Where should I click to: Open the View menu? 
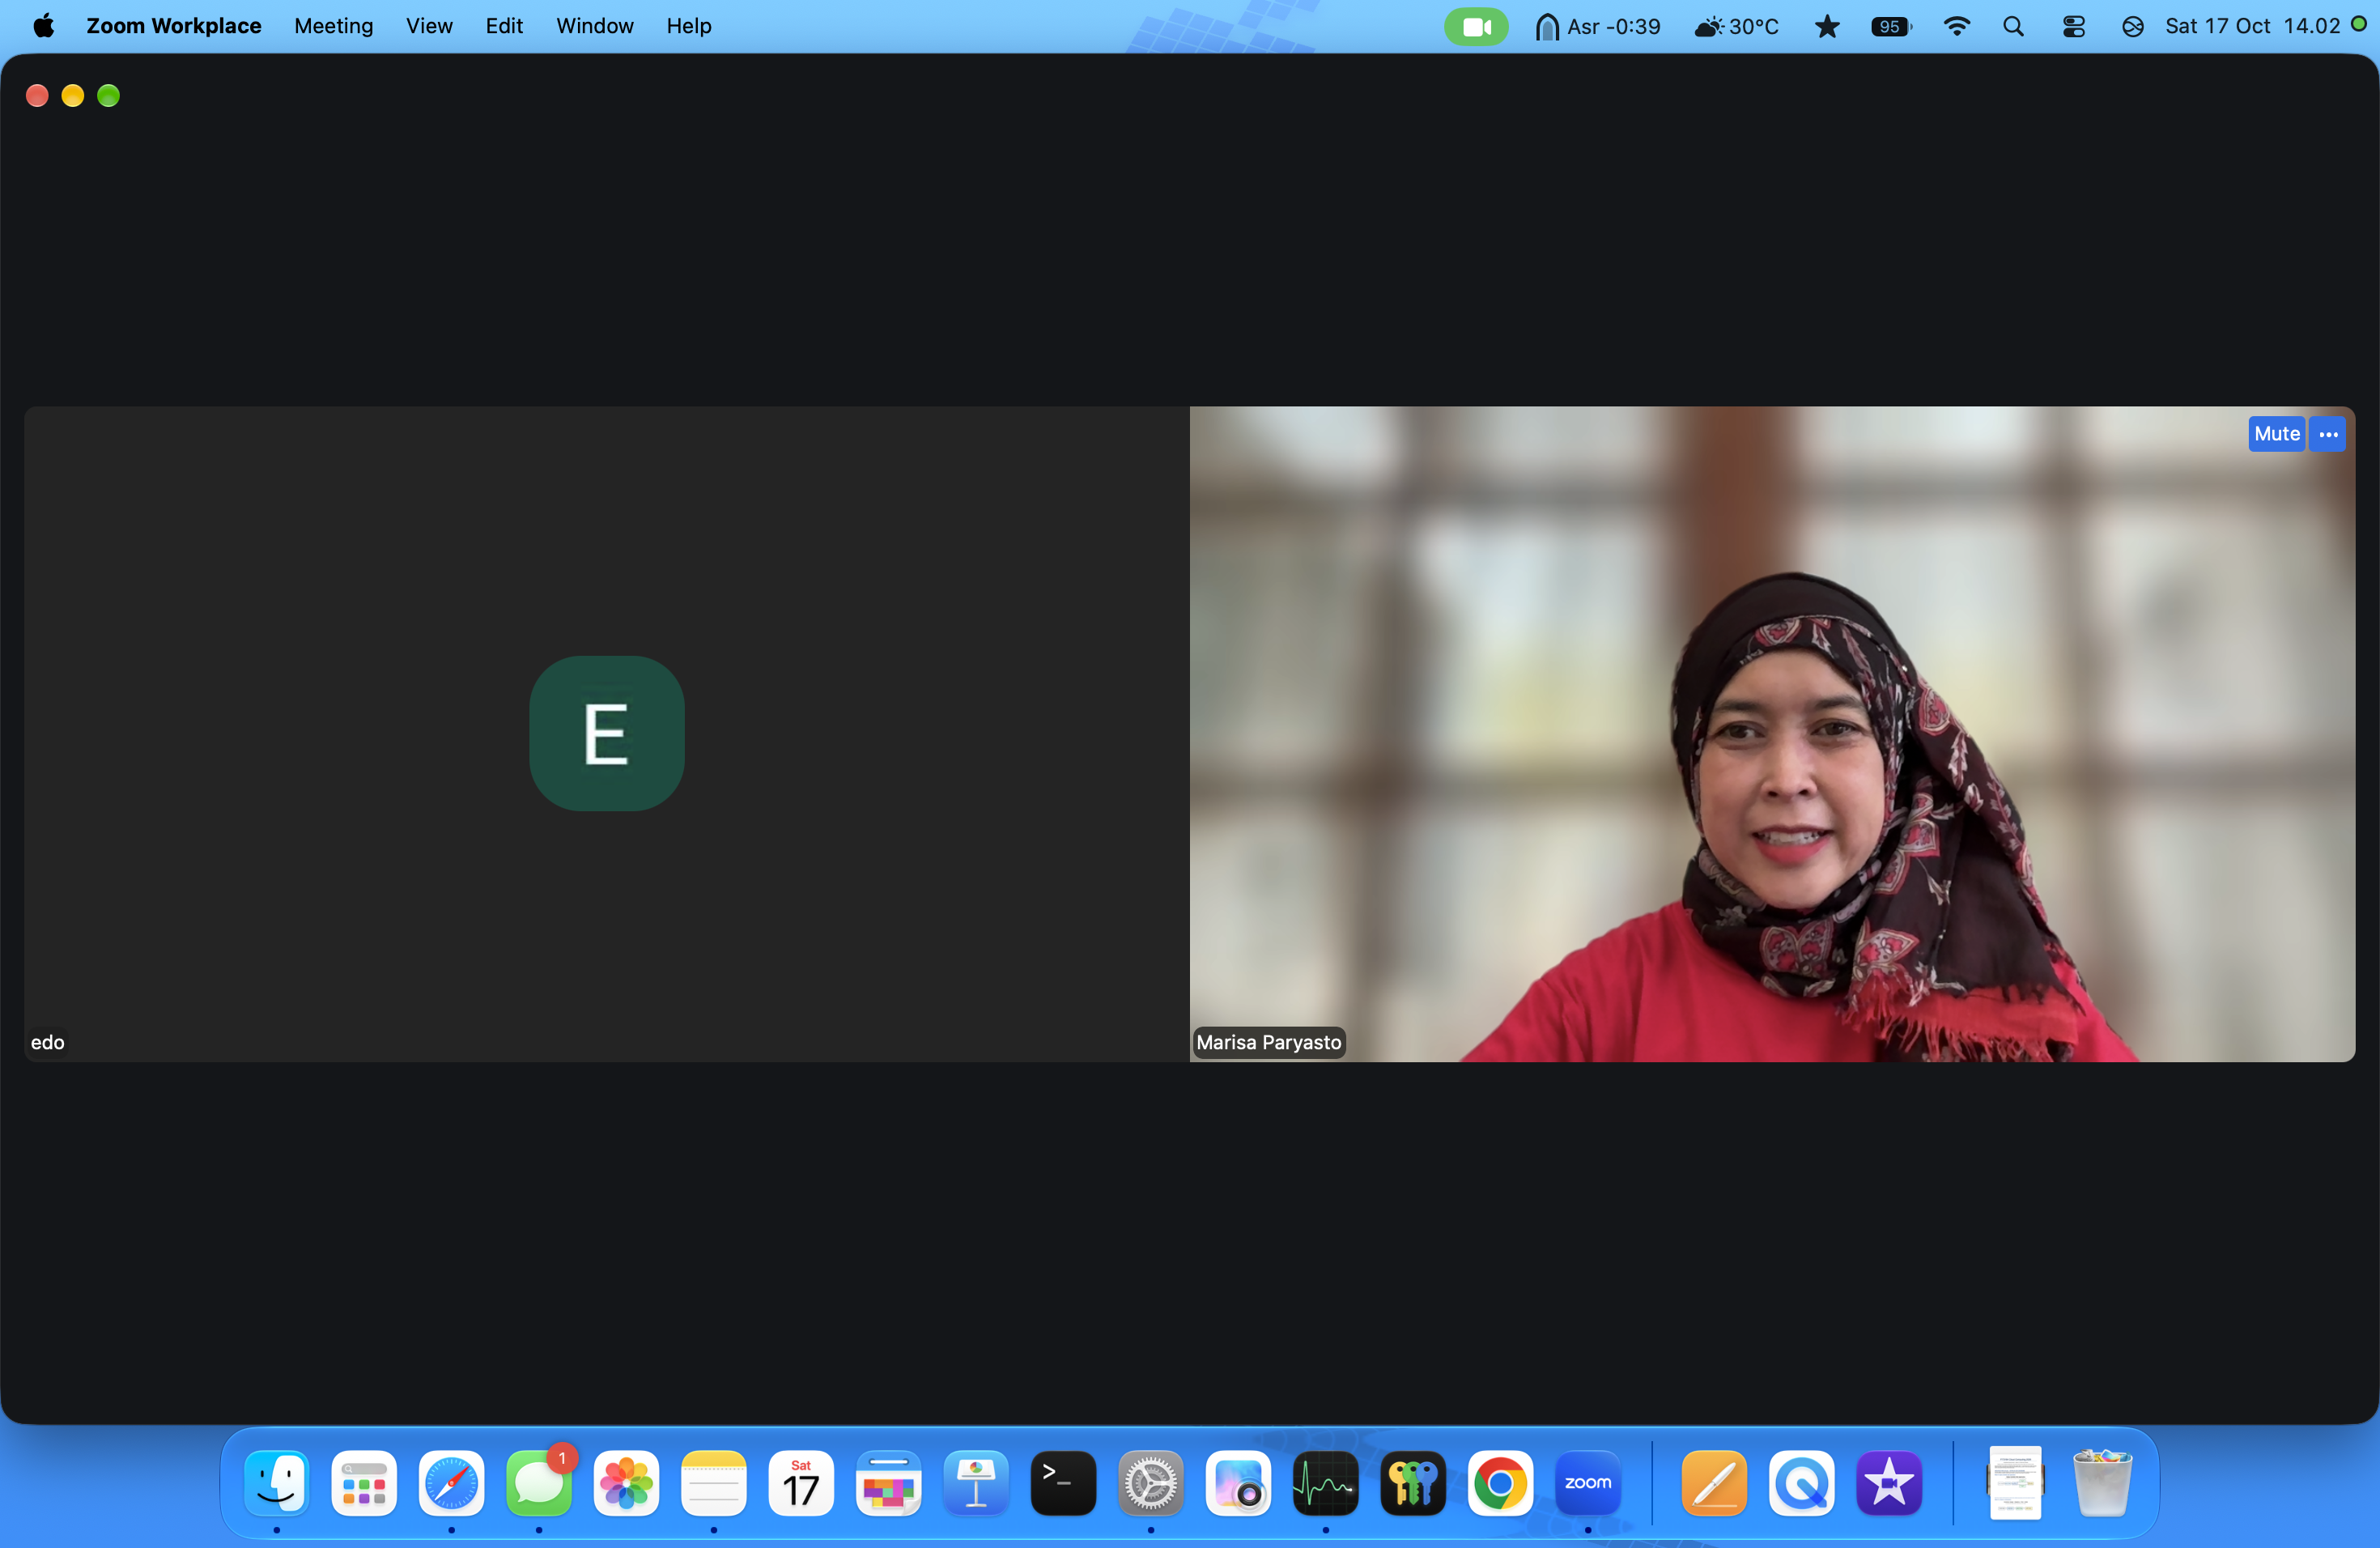[x=429, y=26]
